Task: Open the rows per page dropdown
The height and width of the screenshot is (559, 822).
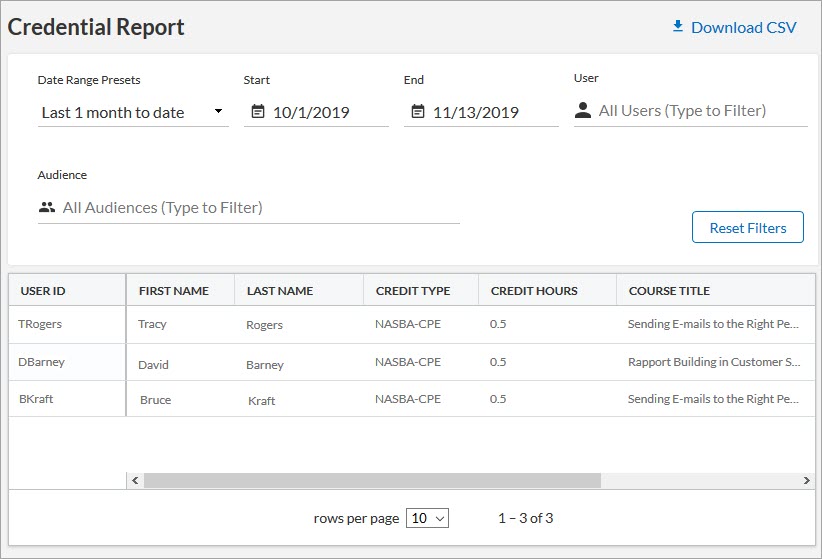Action: 428,518
